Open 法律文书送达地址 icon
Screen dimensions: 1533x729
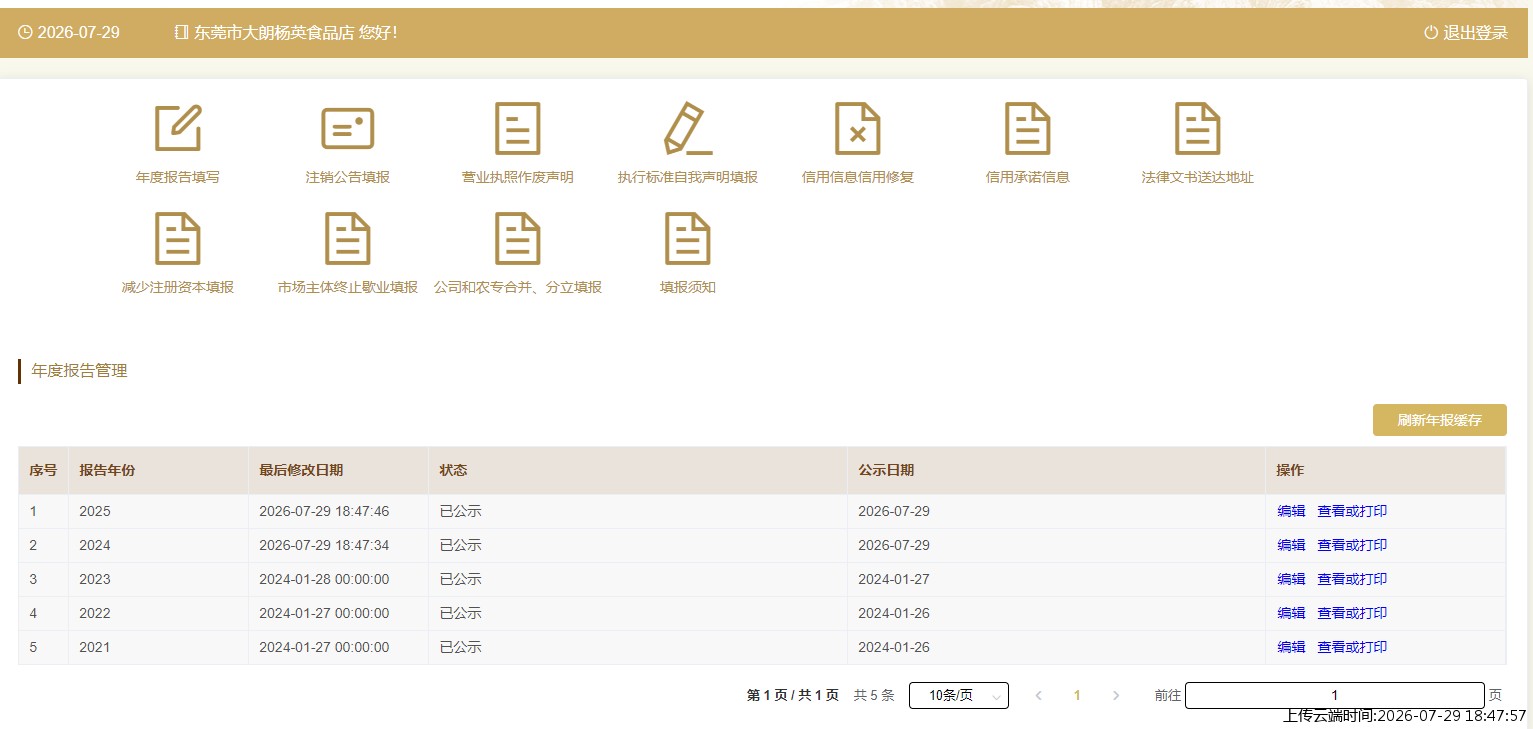pyautogui.click(x=1198, y=128)
